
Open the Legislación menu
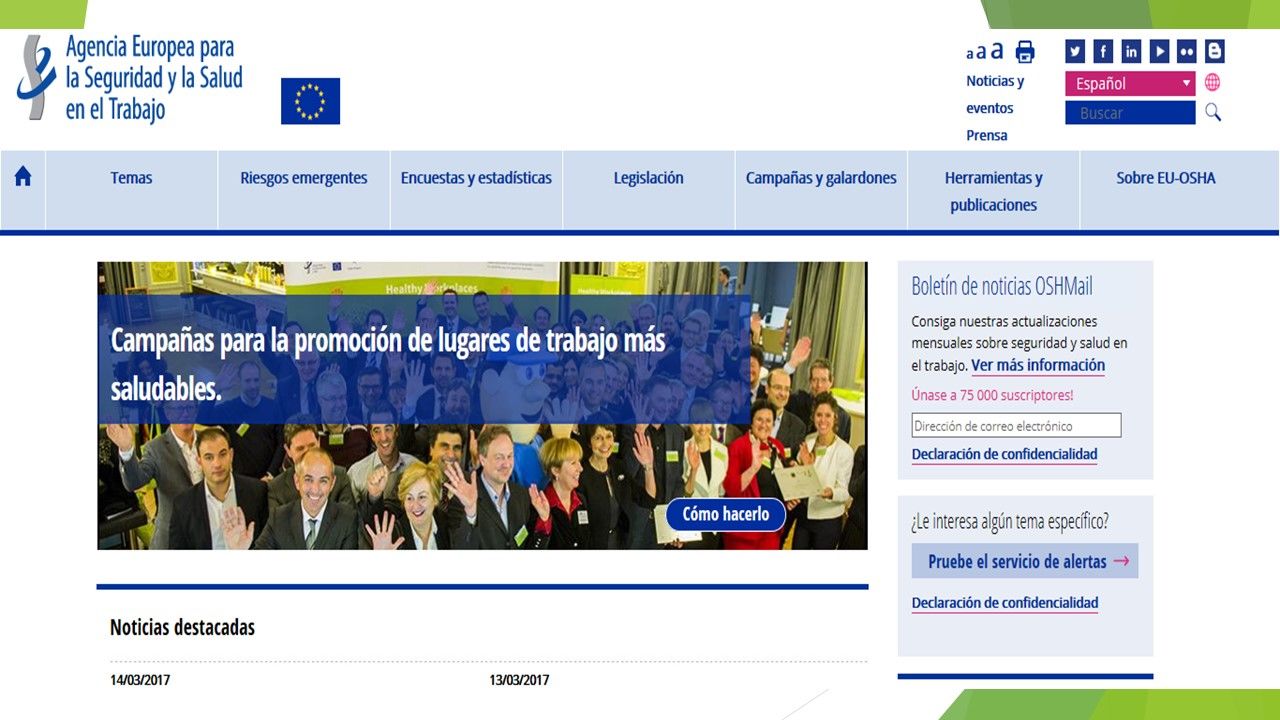[649, 178]
